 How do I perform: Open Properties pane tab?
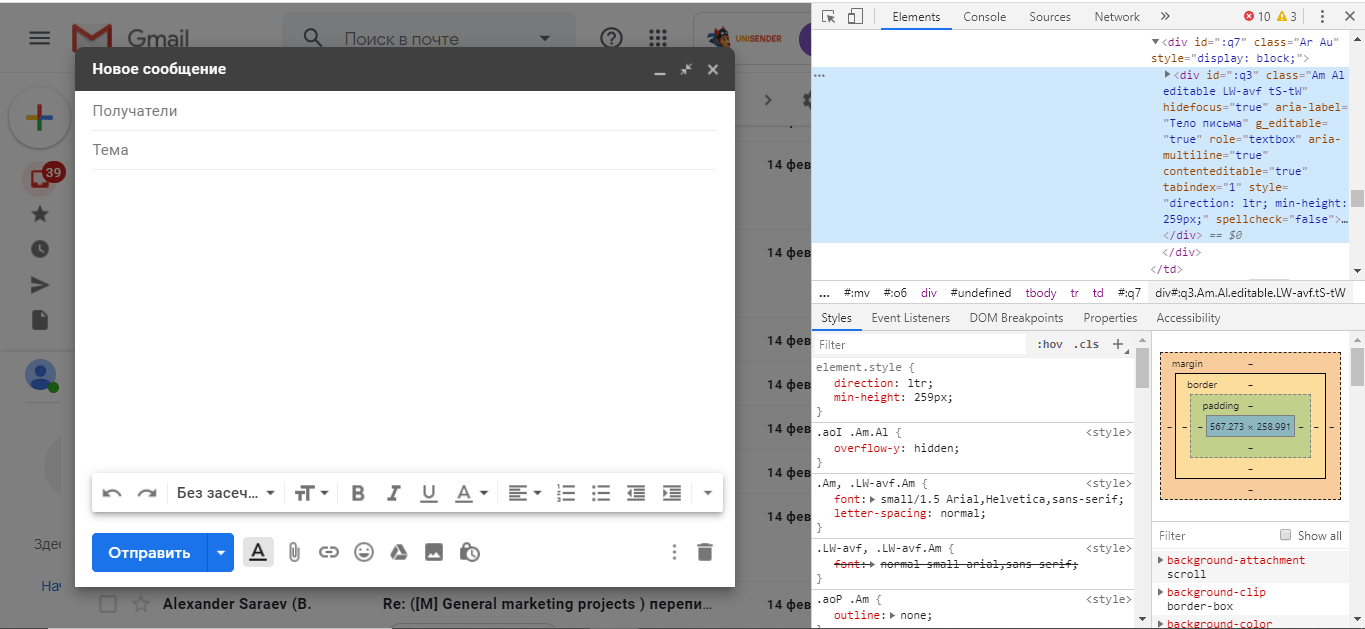pyautogui.click(x=1110, y=318)
